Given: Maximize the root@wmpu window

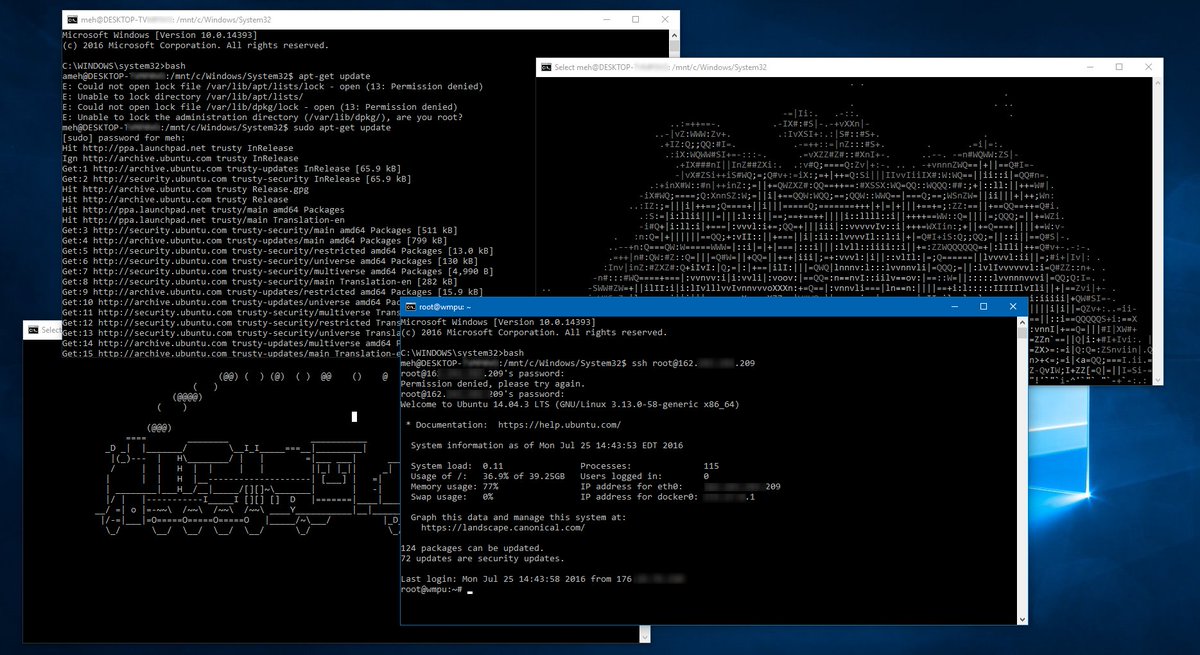Looking at the screenshot, I should (983, 307).
